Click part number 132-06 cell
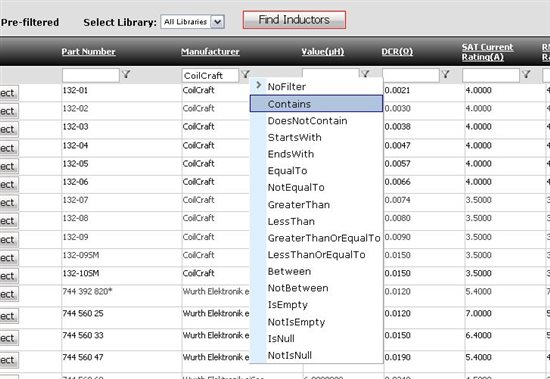This screenshot has height=379, width=550. [x=75, y=182]
